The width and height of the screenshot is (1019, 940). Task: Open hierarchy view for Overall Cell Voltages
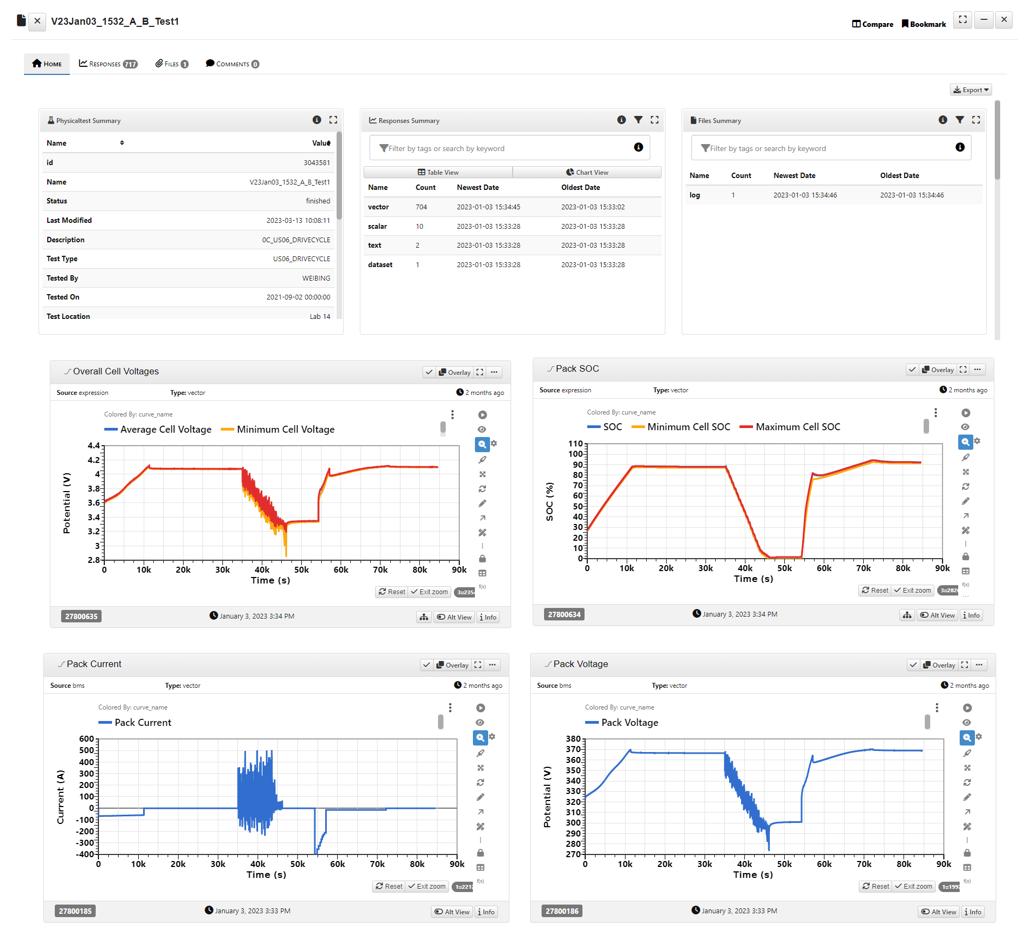(x=424, y=617)
